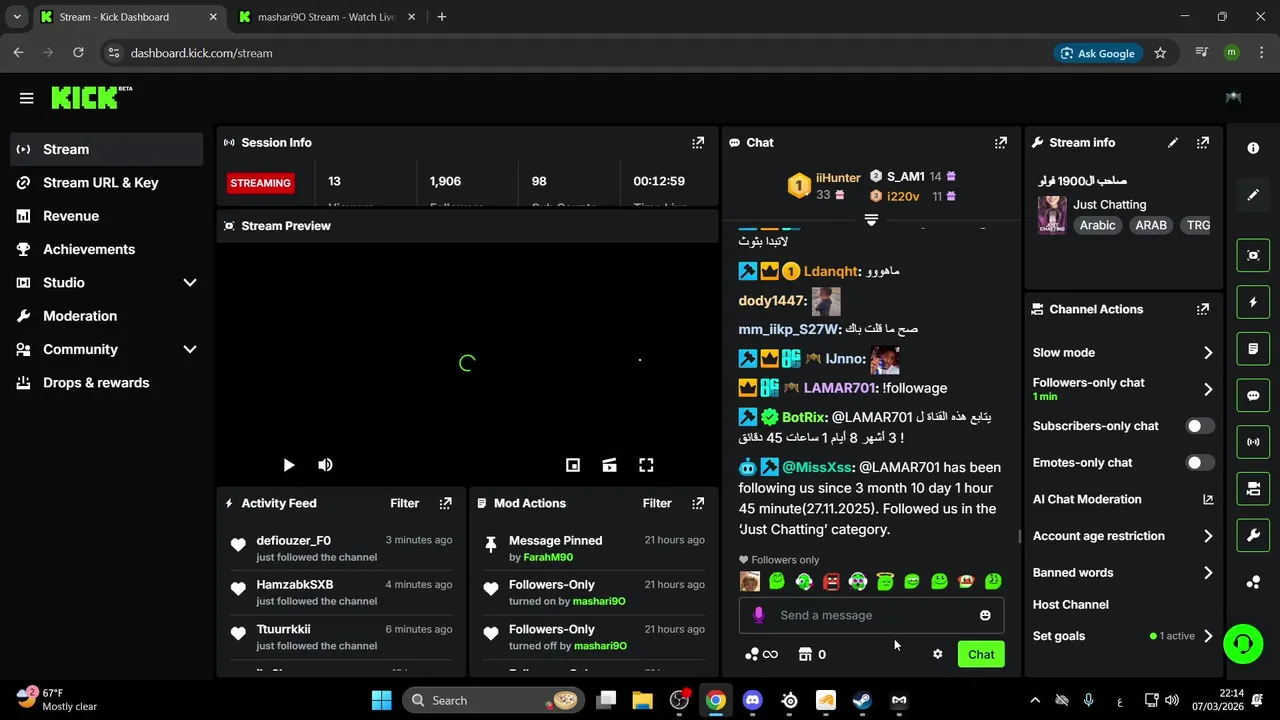Open Followers-only chat options
This screenshot has width=1280, height=720.
click(1123, 389)
